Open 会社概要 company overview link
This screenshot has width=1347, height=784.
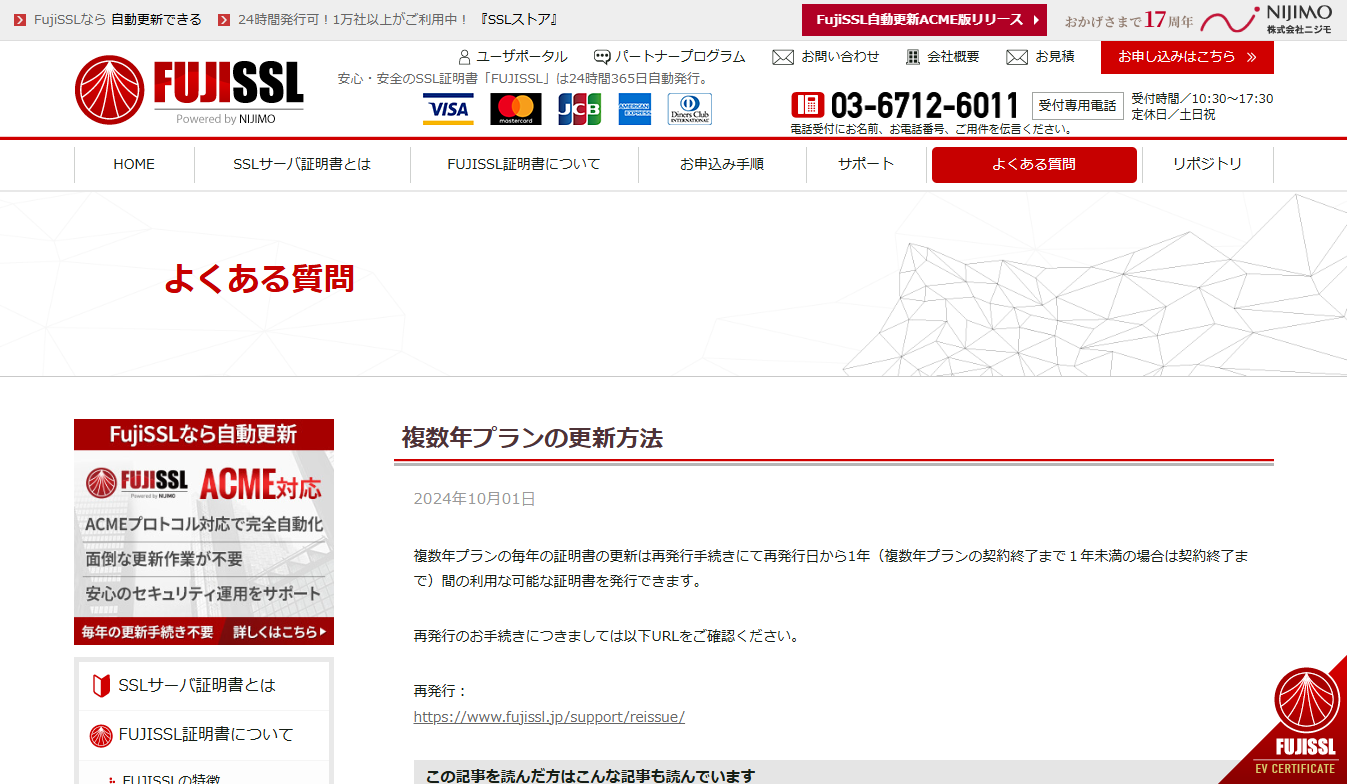point(953,57)
